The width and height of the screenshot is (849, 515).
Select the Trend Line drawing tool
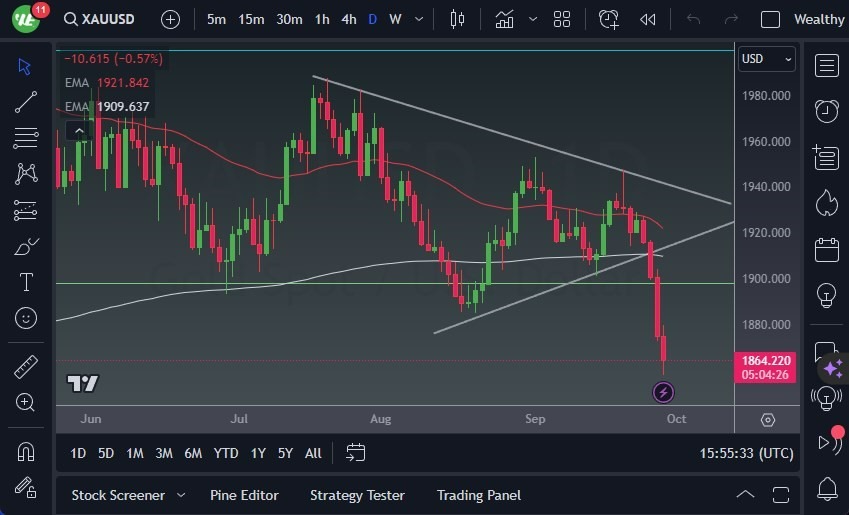(26, 102)
